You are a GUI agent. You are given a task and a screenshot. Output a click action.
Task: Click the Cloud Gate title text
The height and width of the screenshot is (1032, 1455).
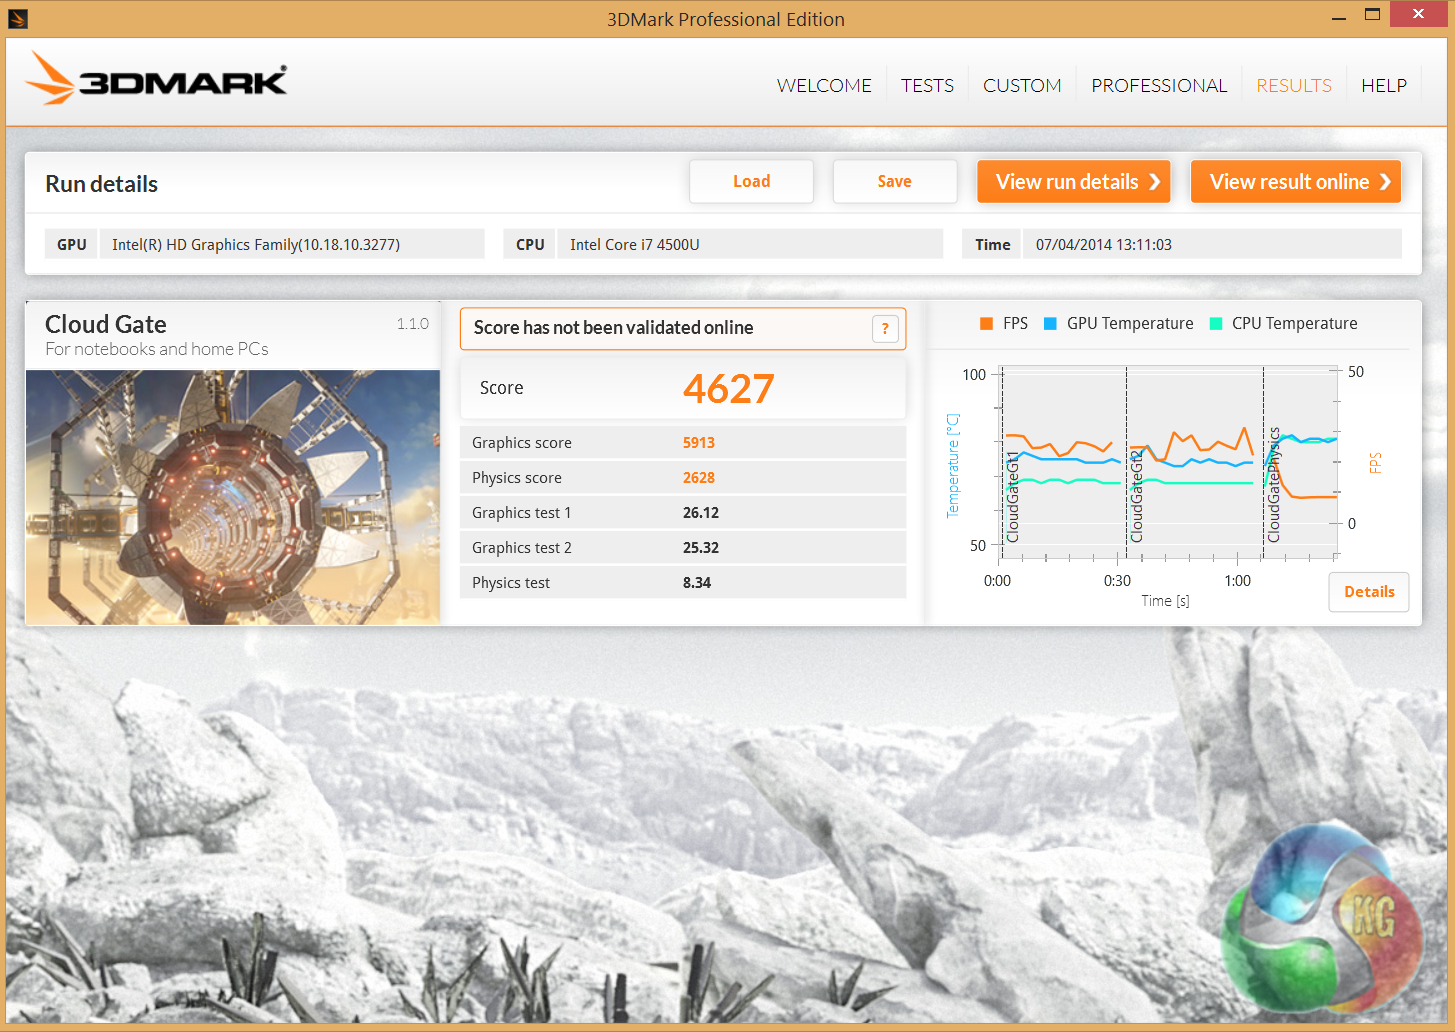(106, 324)
